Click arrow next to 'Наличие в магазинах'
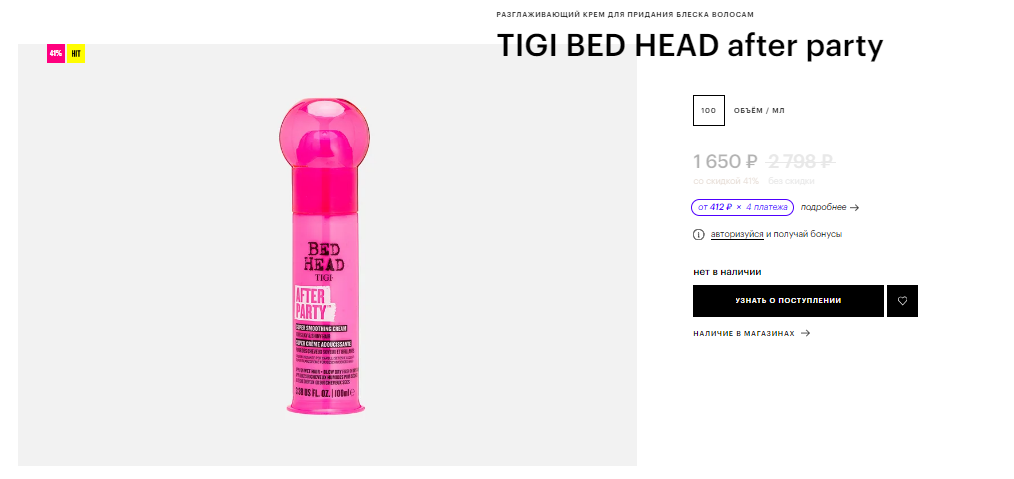 [805, 334]
